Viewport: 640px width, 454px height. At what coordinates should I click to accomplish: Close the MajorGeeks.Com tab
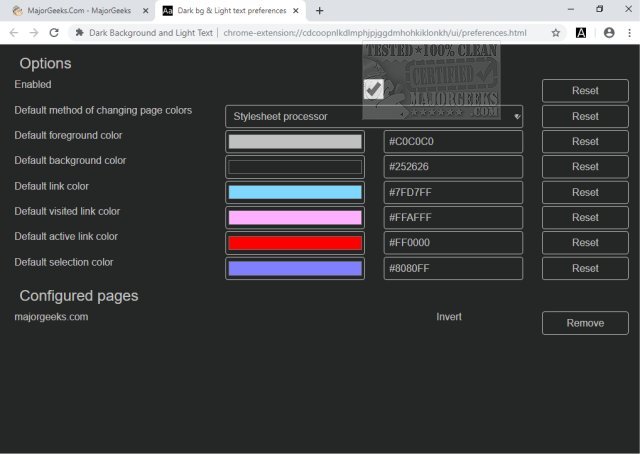point(145,11)
